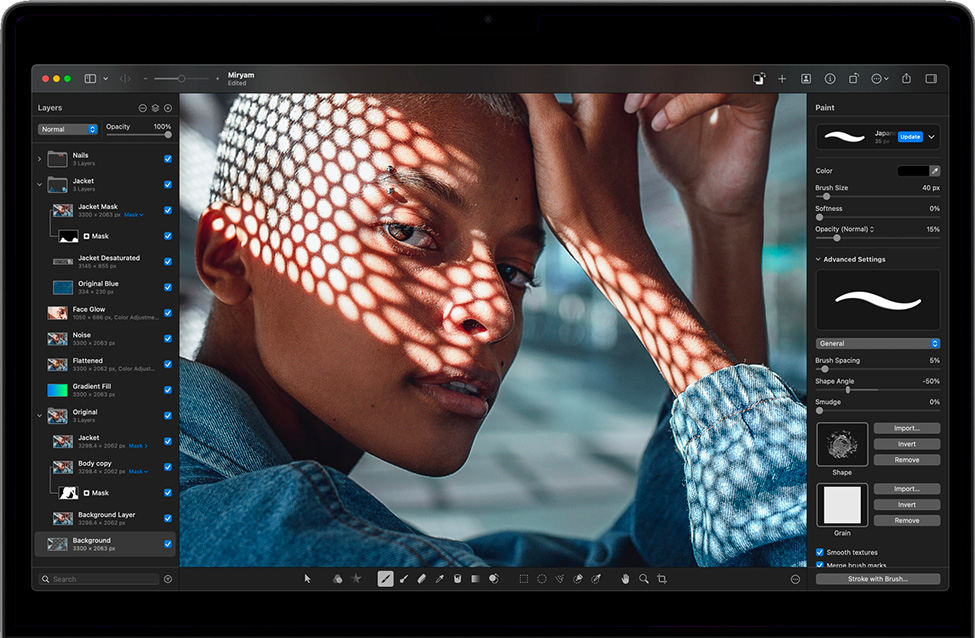Select the Rectangular selection tool
The width and height of the screenshot is (975, 638).
[x=523, y=579]
